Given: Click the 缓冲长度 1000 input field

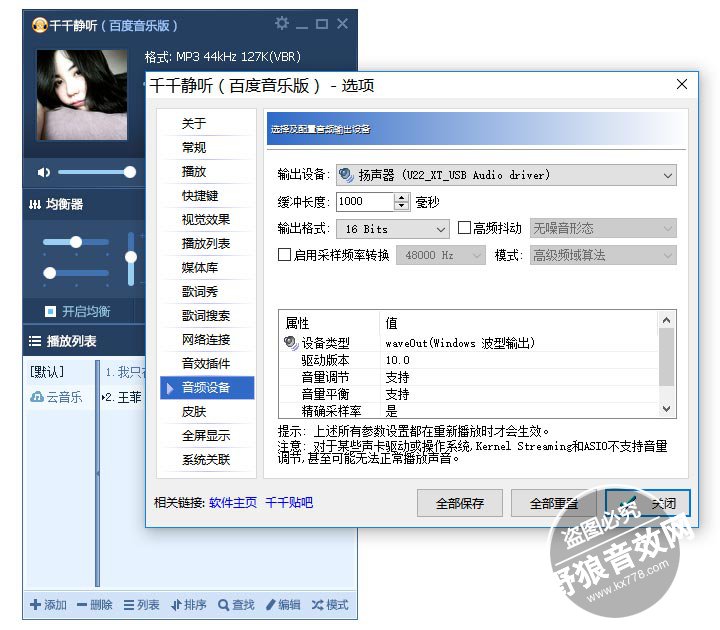Looking at the screenshot, I should (365, 202).
